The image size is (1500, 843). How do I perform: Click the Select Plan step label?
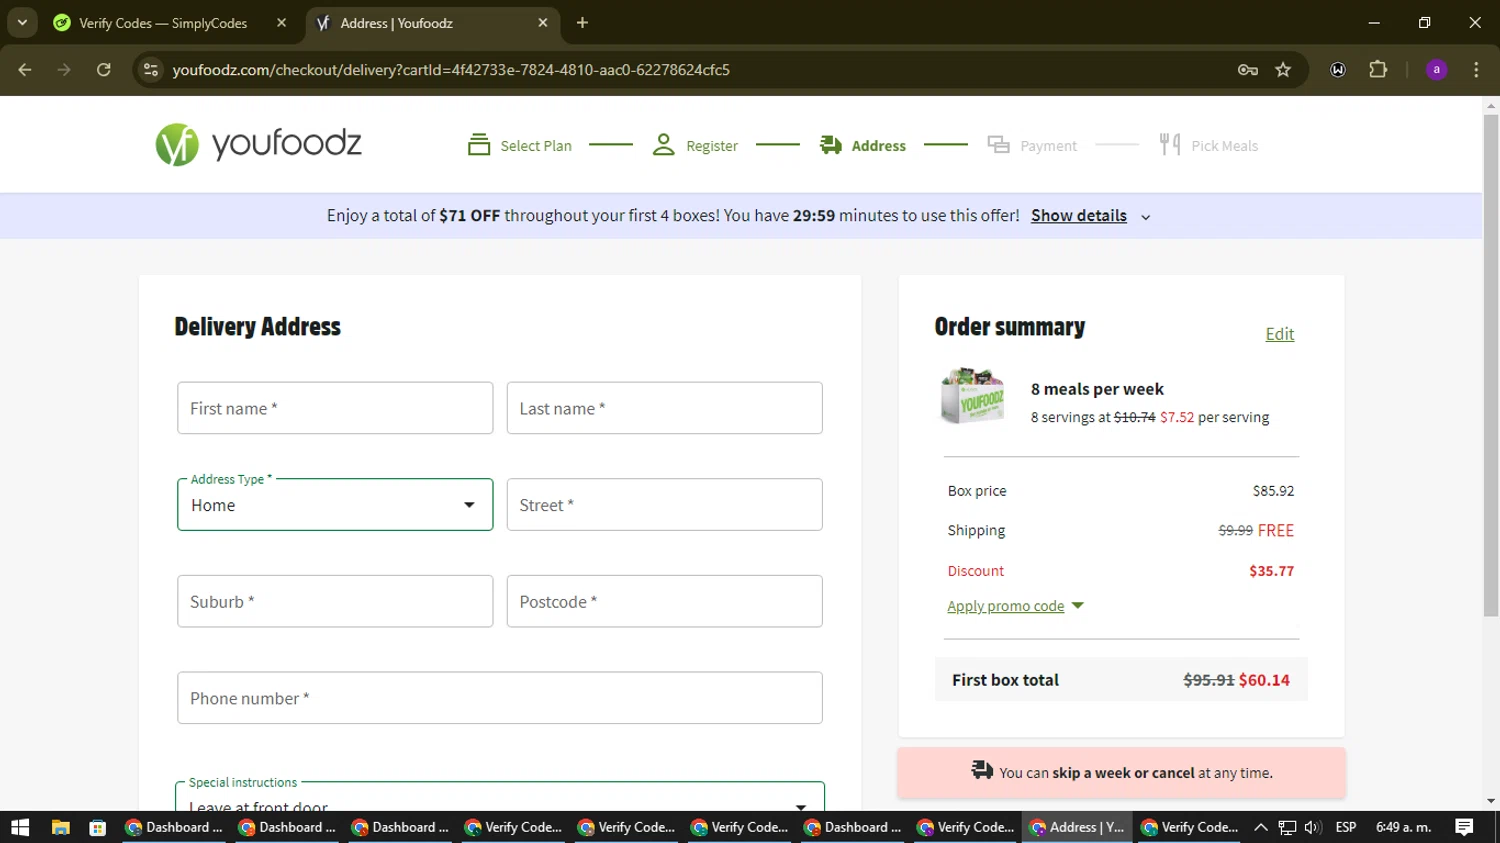pyautogui.click(x=536, y=146)
